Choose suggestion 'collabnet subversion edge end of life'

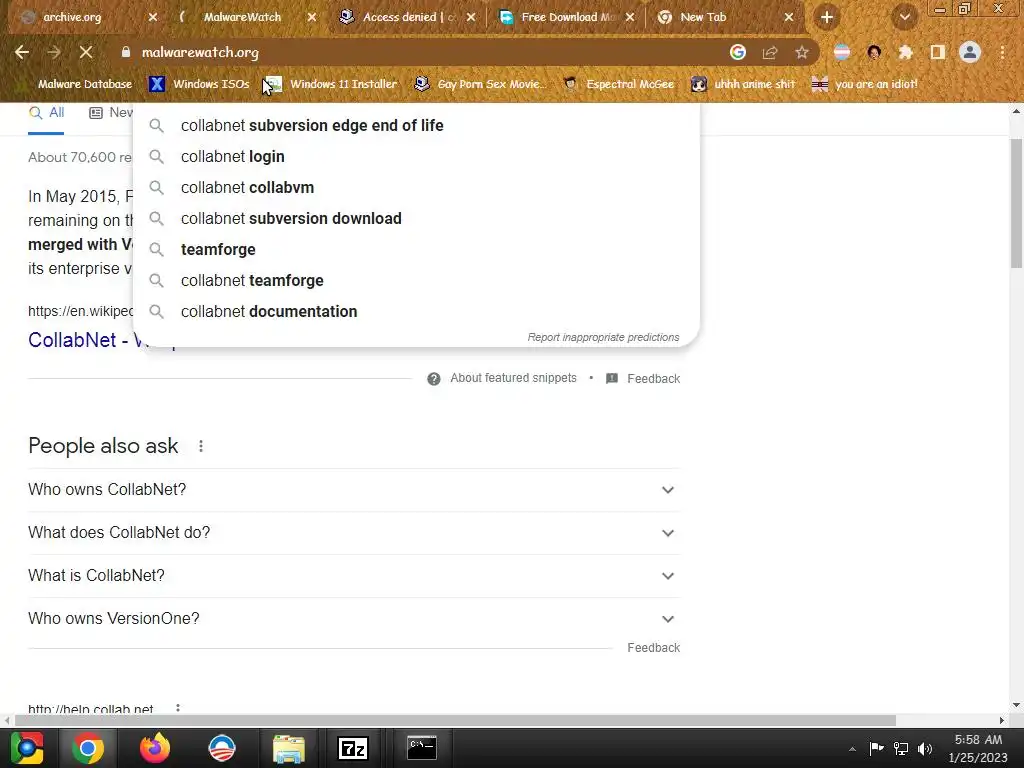(416, 125)
